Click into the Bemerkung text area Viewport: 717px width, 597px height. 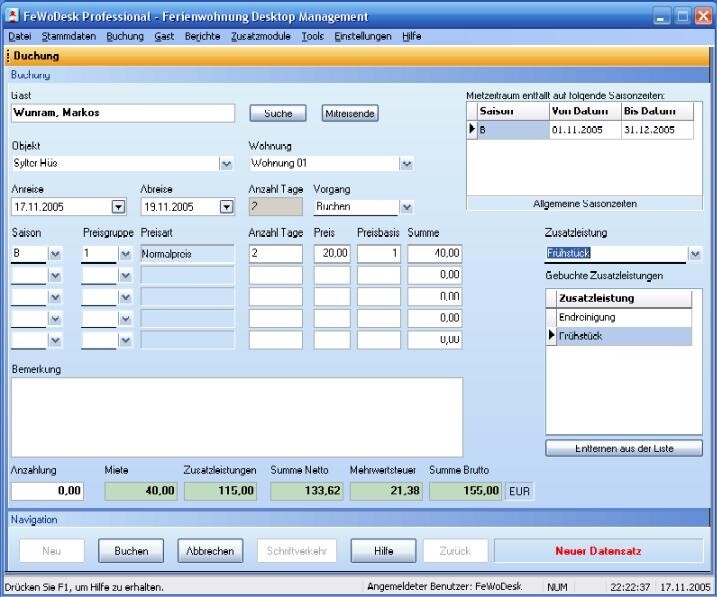237,417
